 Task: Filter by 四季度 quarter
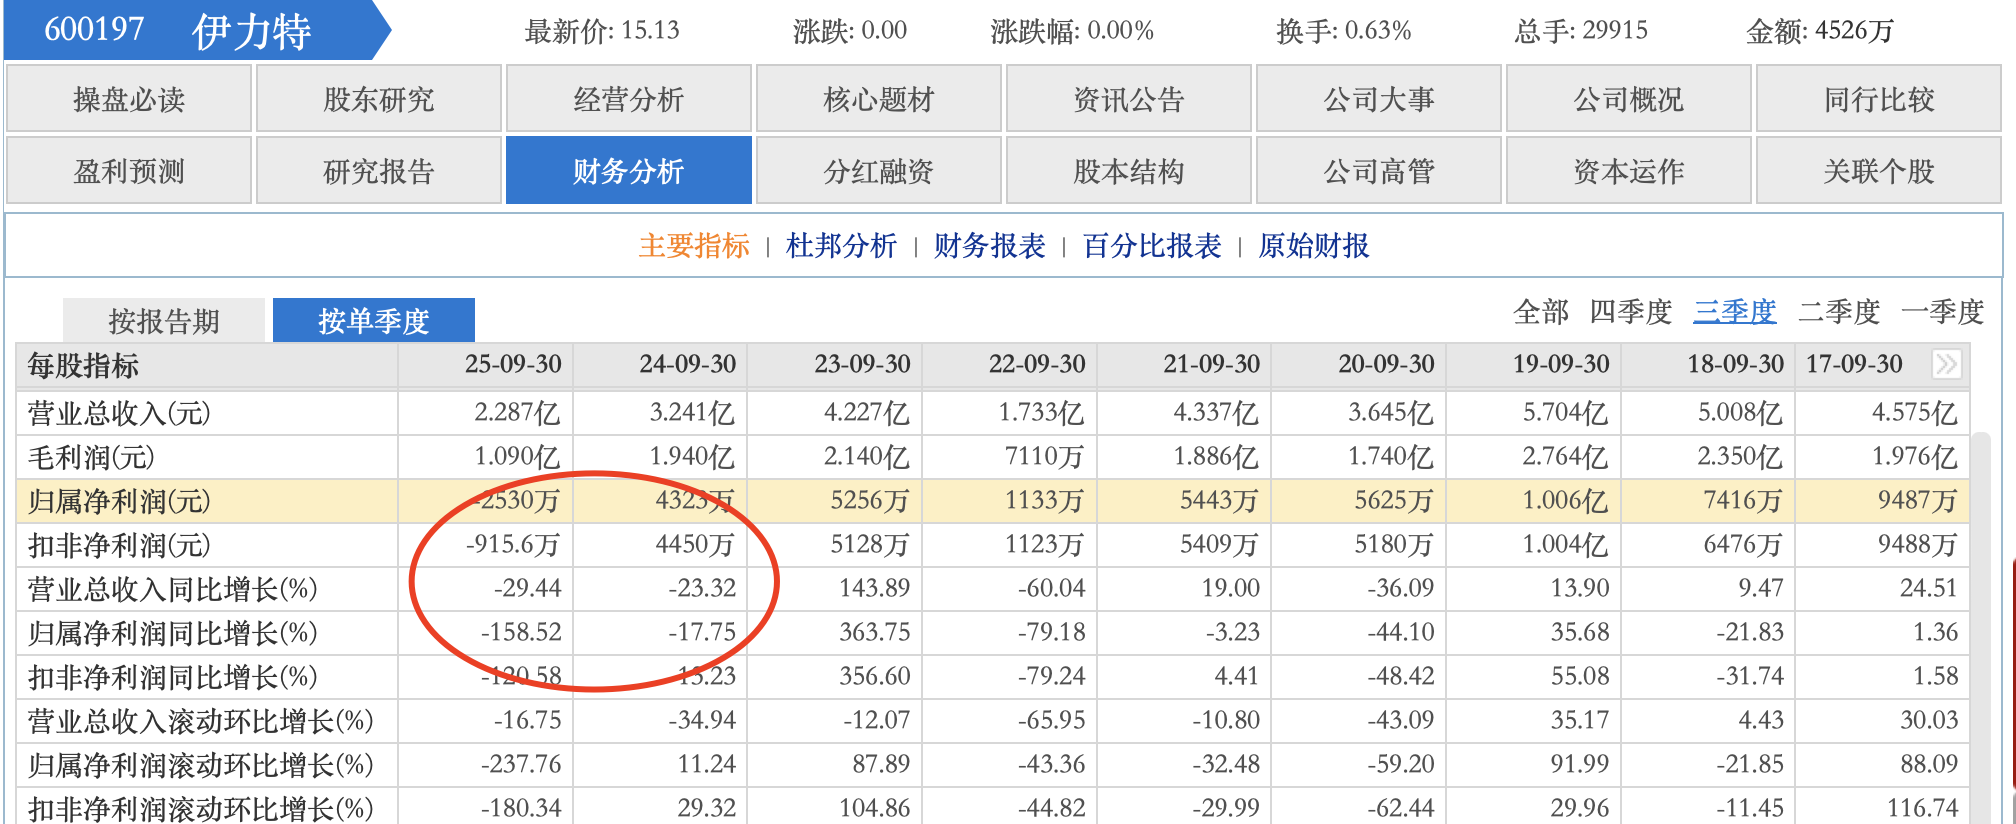coord(1630,312)
